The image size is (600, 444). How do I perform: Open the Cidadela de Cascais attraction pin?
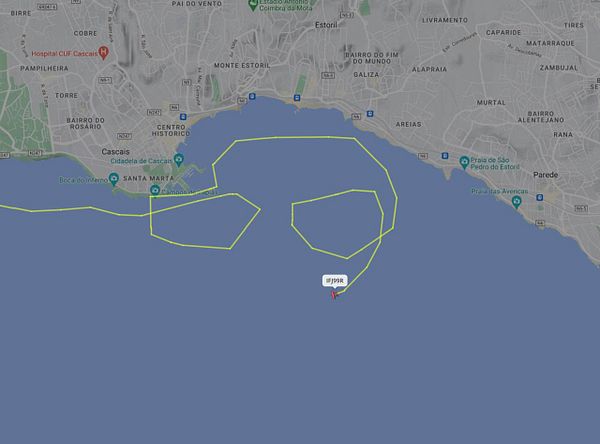tap(179, 159)
